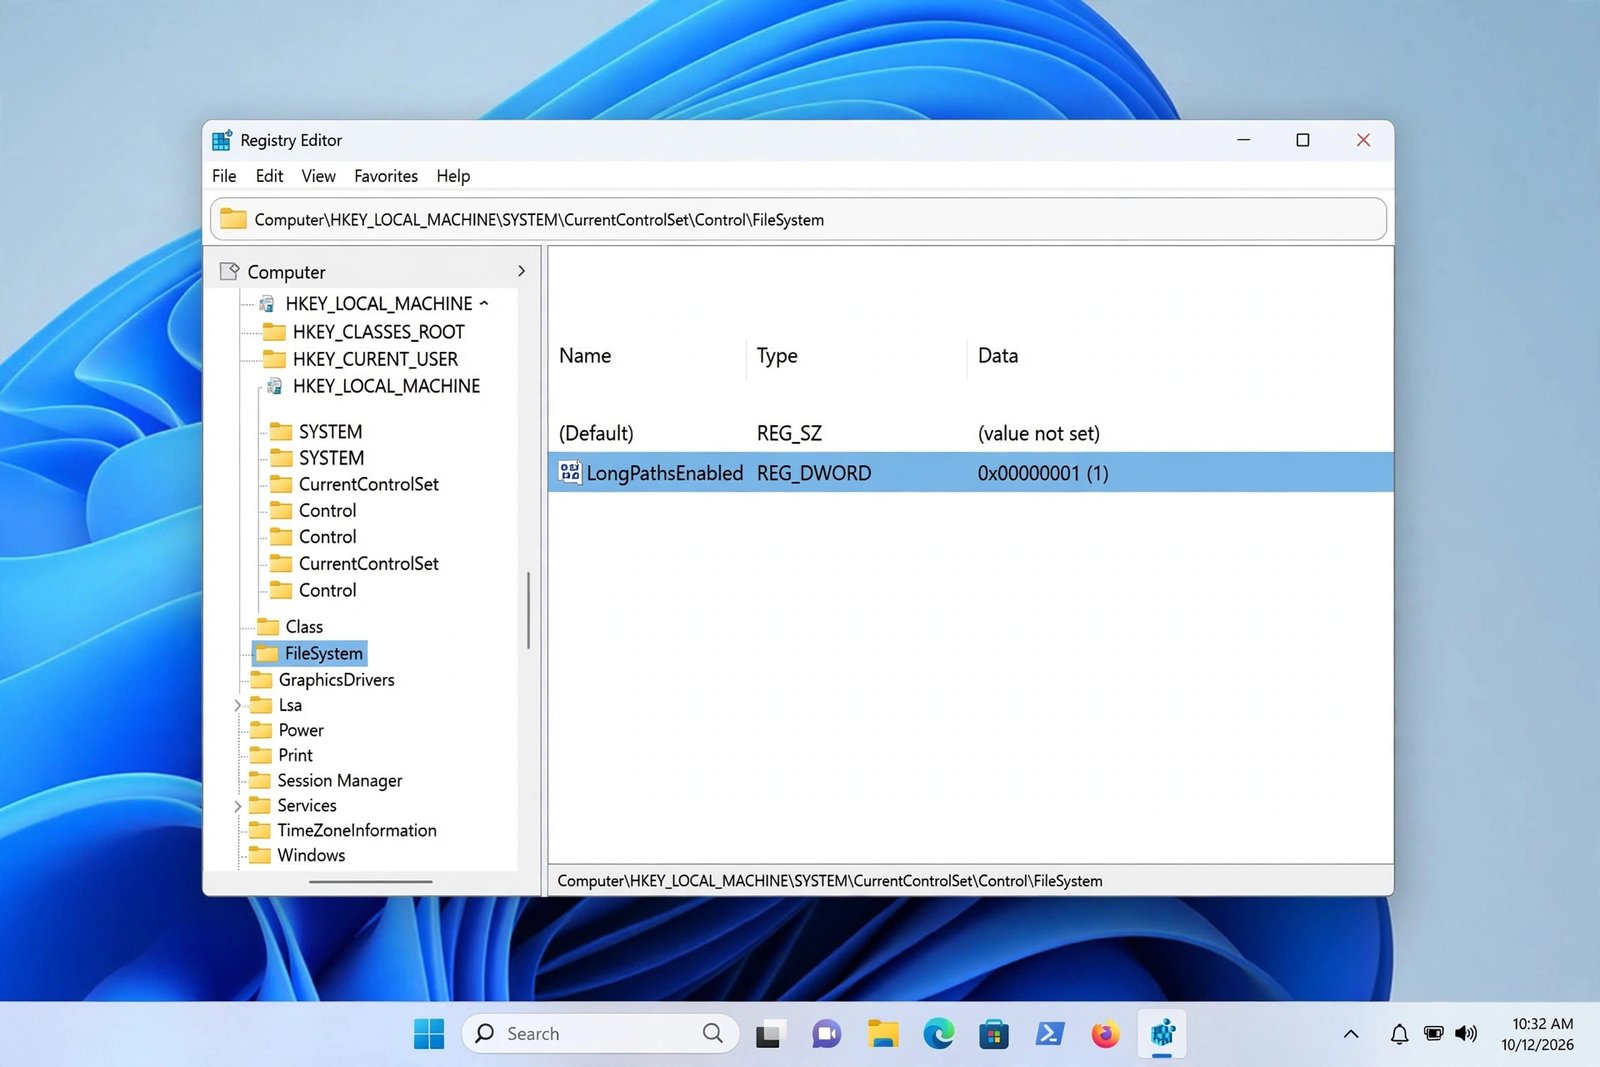
Task: Click the tree pane horizontal scrollbar
Action: (371, 882)
